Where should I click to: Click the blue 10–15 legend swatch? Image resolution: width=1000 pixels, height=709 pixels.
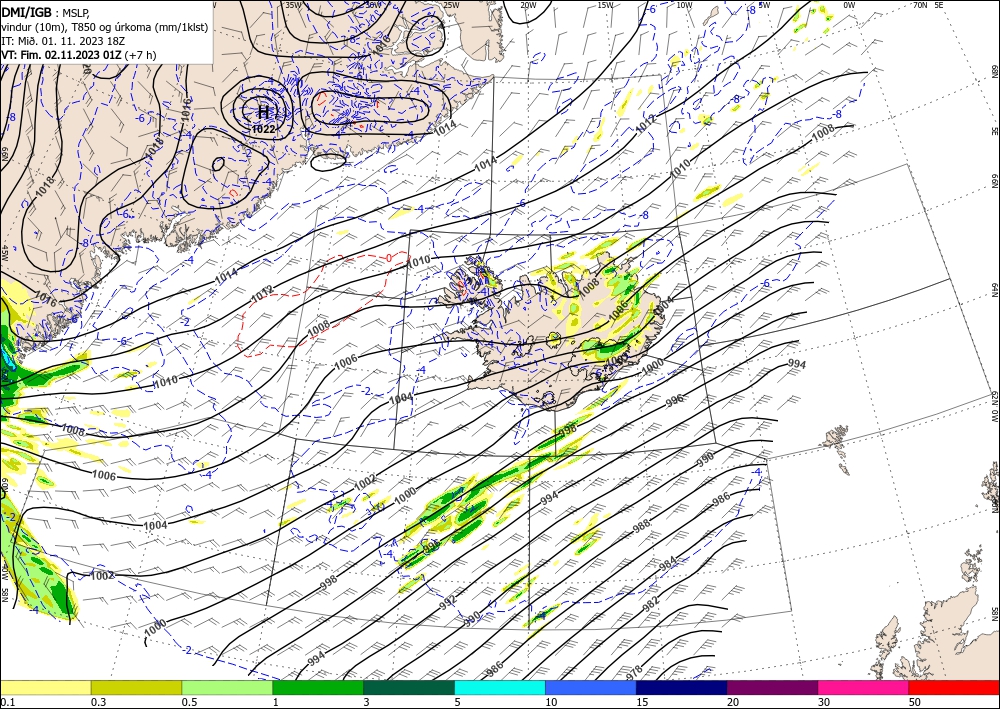click(591, 688)
